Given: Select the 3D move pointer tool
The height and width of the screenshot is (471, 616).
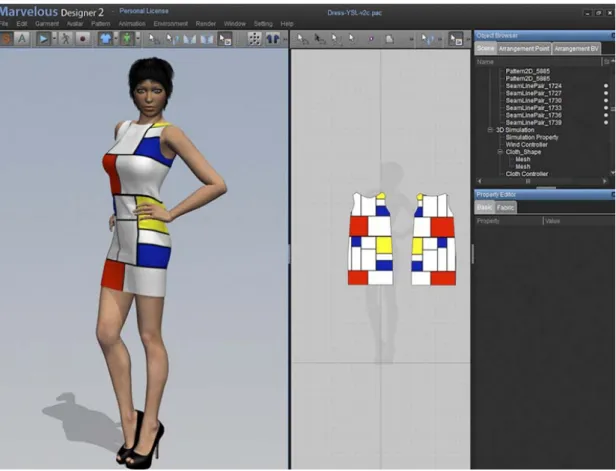Looking at the screenshot, I should tap(154, 39).
